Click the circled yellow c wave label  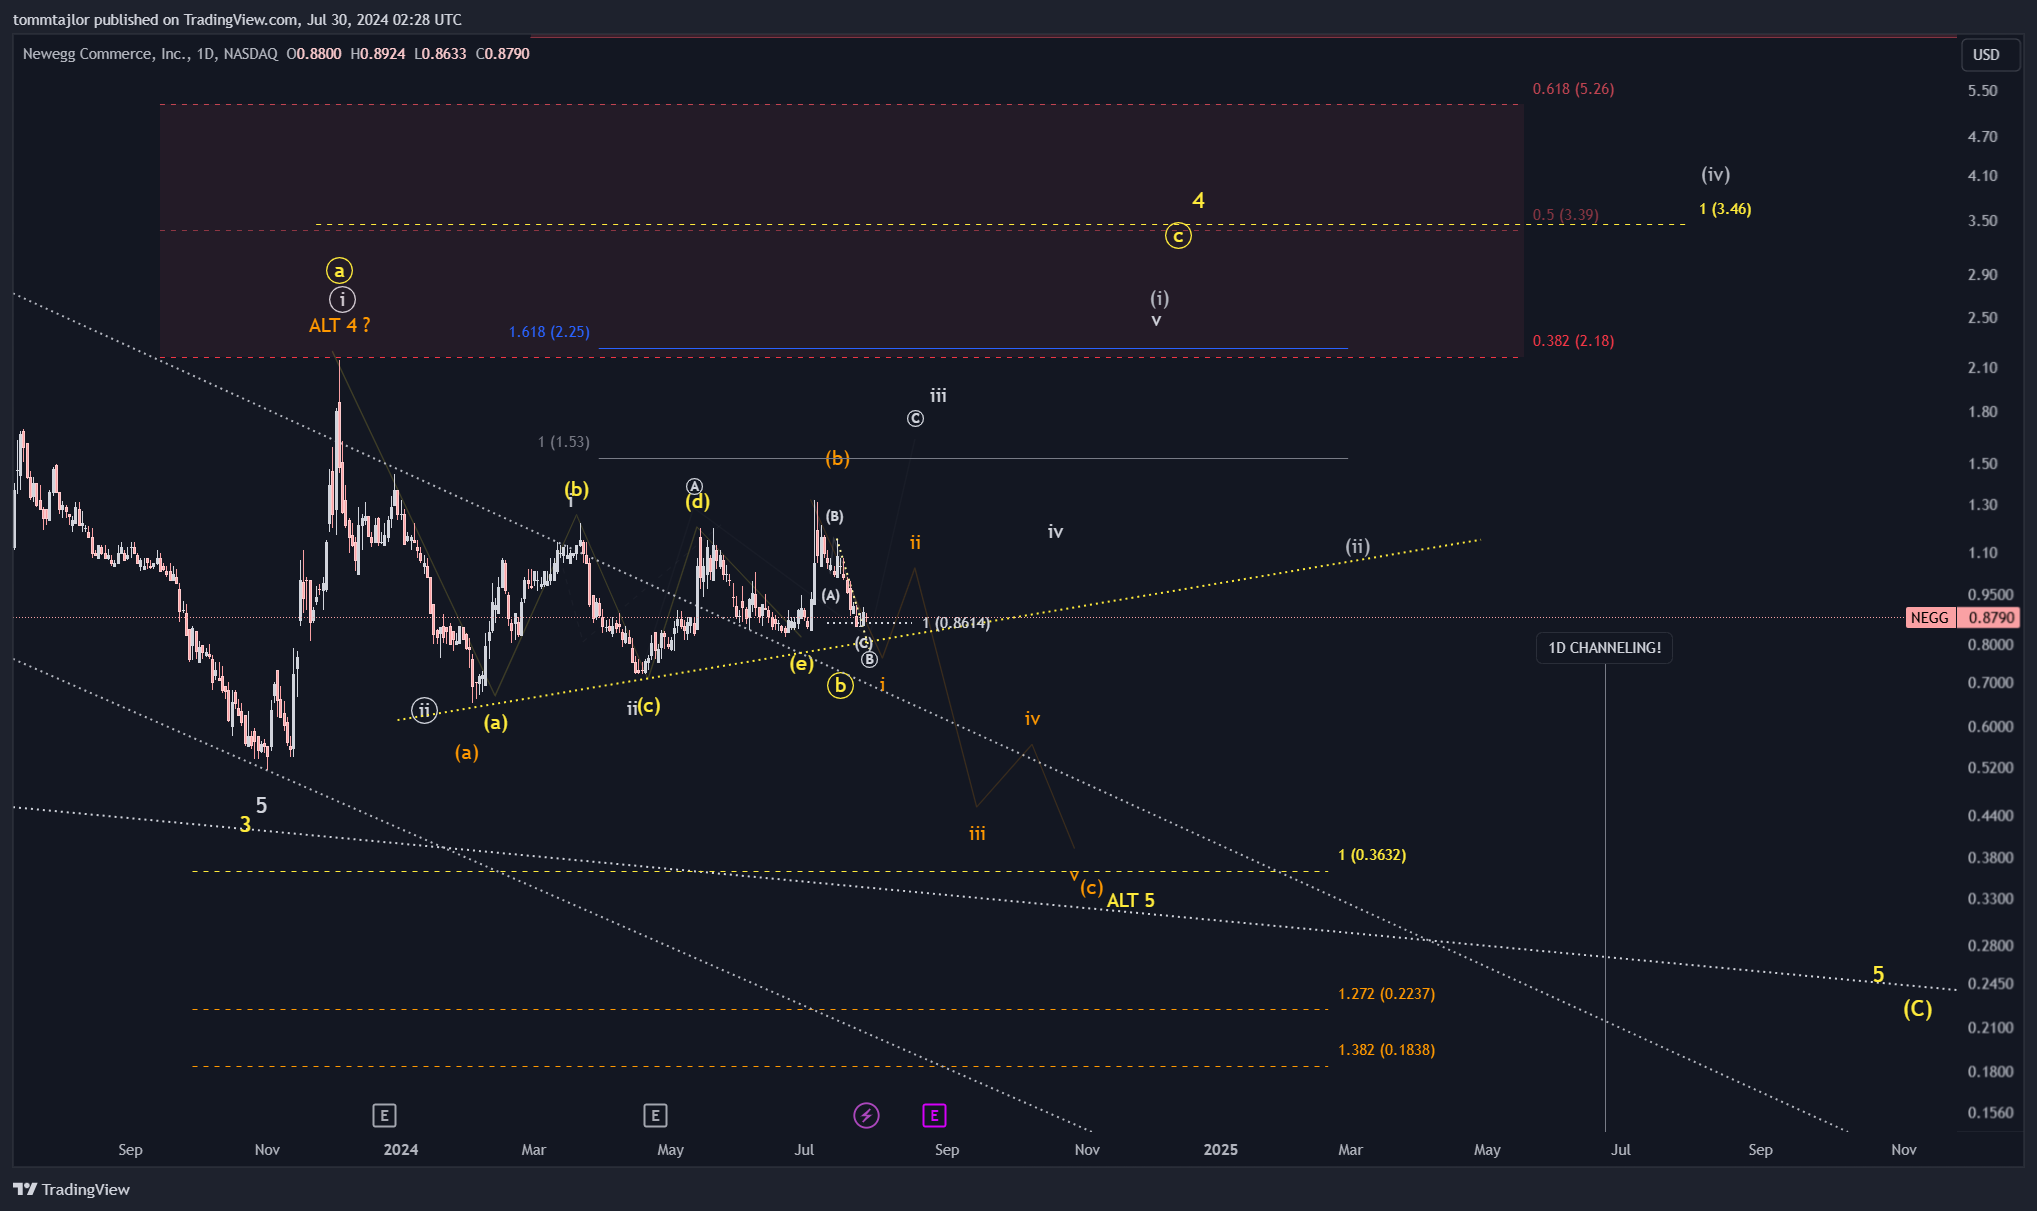(1178, 237)
